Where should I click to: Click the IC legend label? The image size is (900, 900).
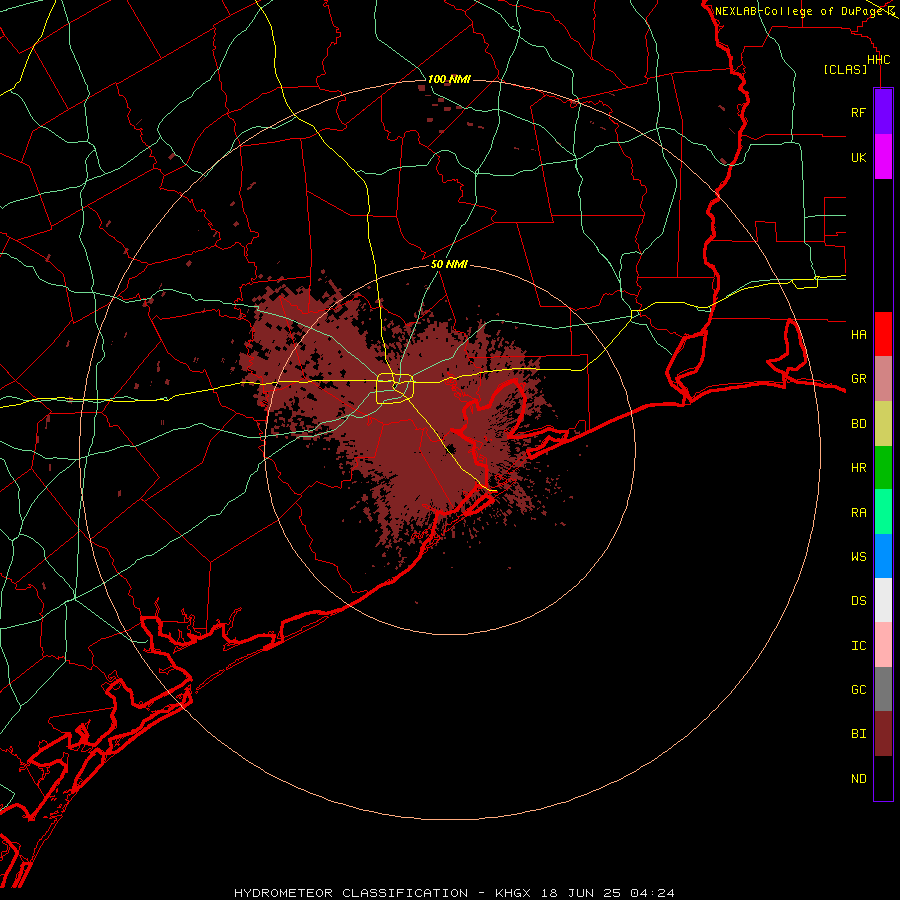tap(858, 646)
